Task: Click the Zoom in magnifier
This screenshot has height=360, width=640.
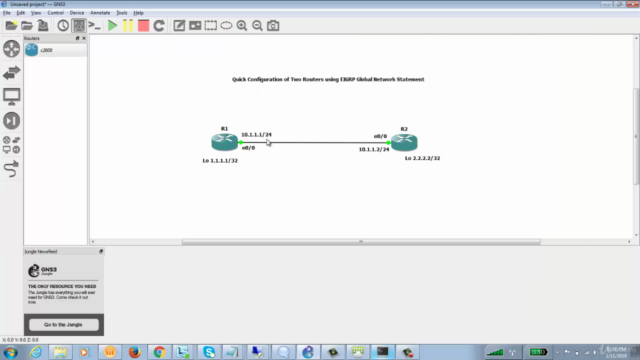Action: click(x=242, y=26)
